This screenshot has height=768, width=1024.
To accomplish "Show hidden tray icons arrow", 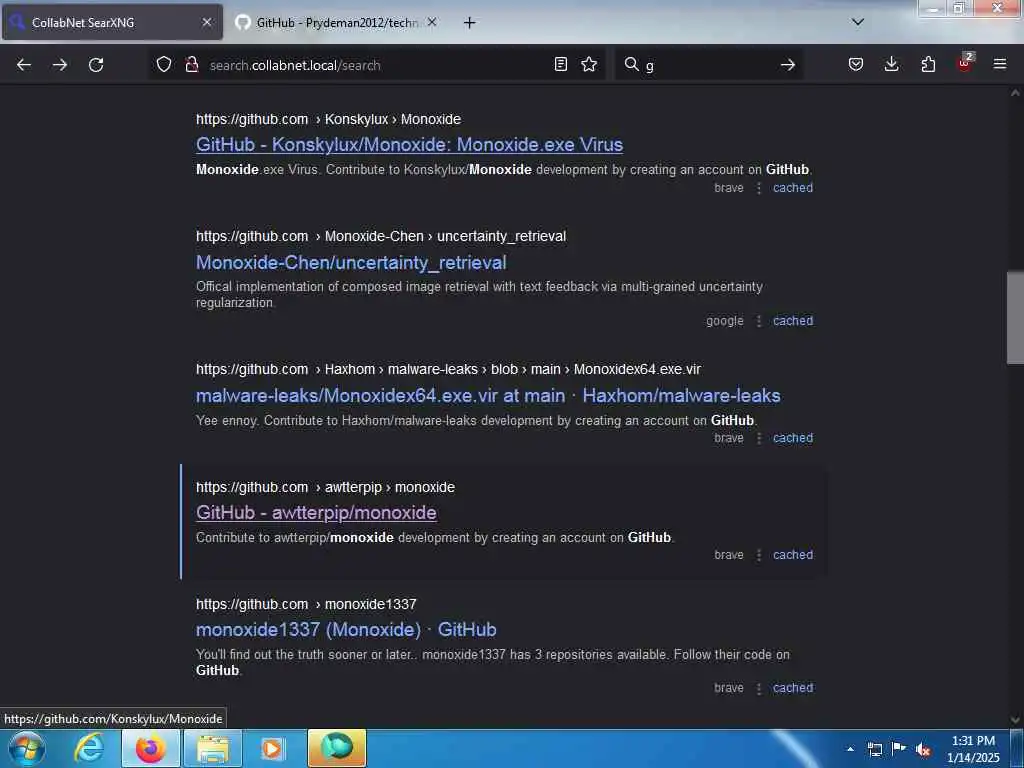I will pyautogui.click(x=850, y=749).
